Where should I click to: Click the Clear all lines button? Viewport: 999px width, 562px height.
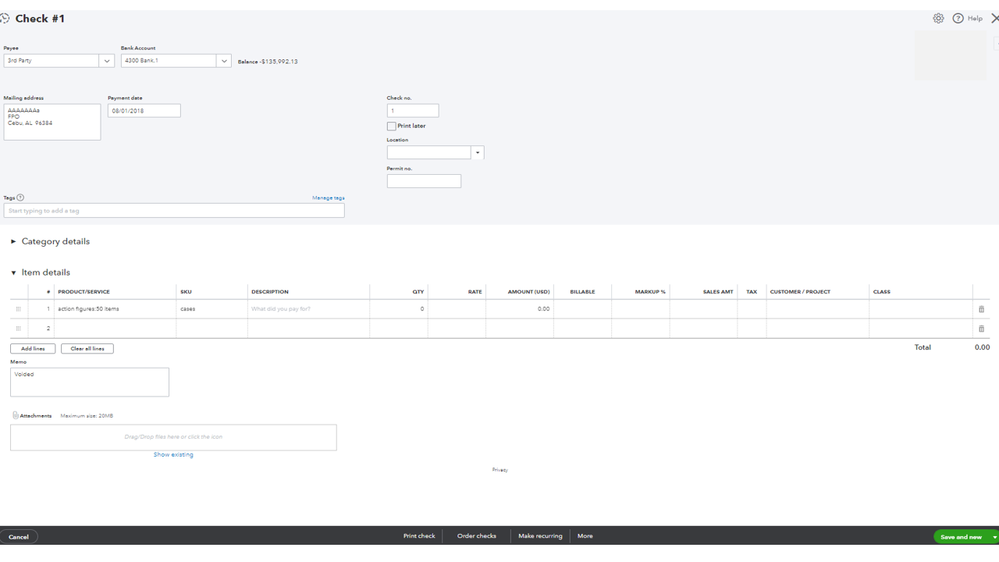[87, 349]
